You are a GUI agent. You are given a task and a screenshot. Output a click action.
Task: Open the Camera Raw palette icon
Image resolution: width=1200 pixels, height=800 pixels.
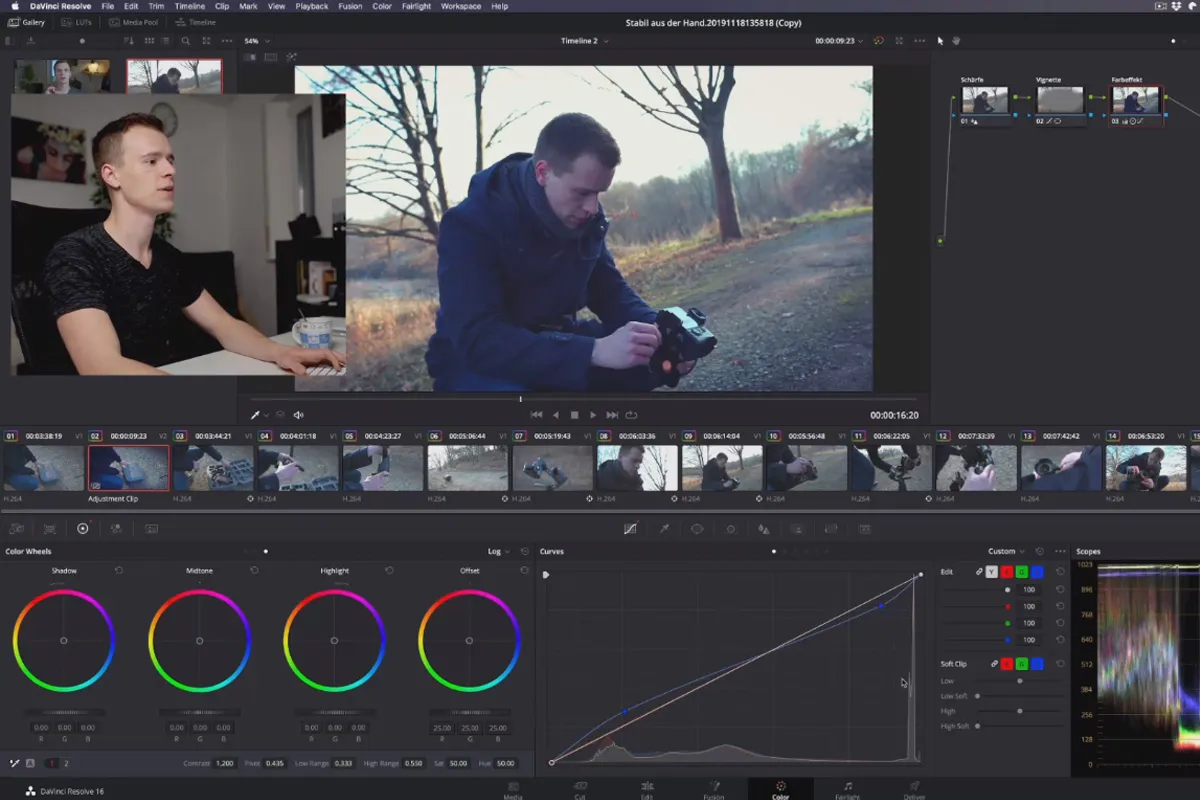click(x=17, y=528)
